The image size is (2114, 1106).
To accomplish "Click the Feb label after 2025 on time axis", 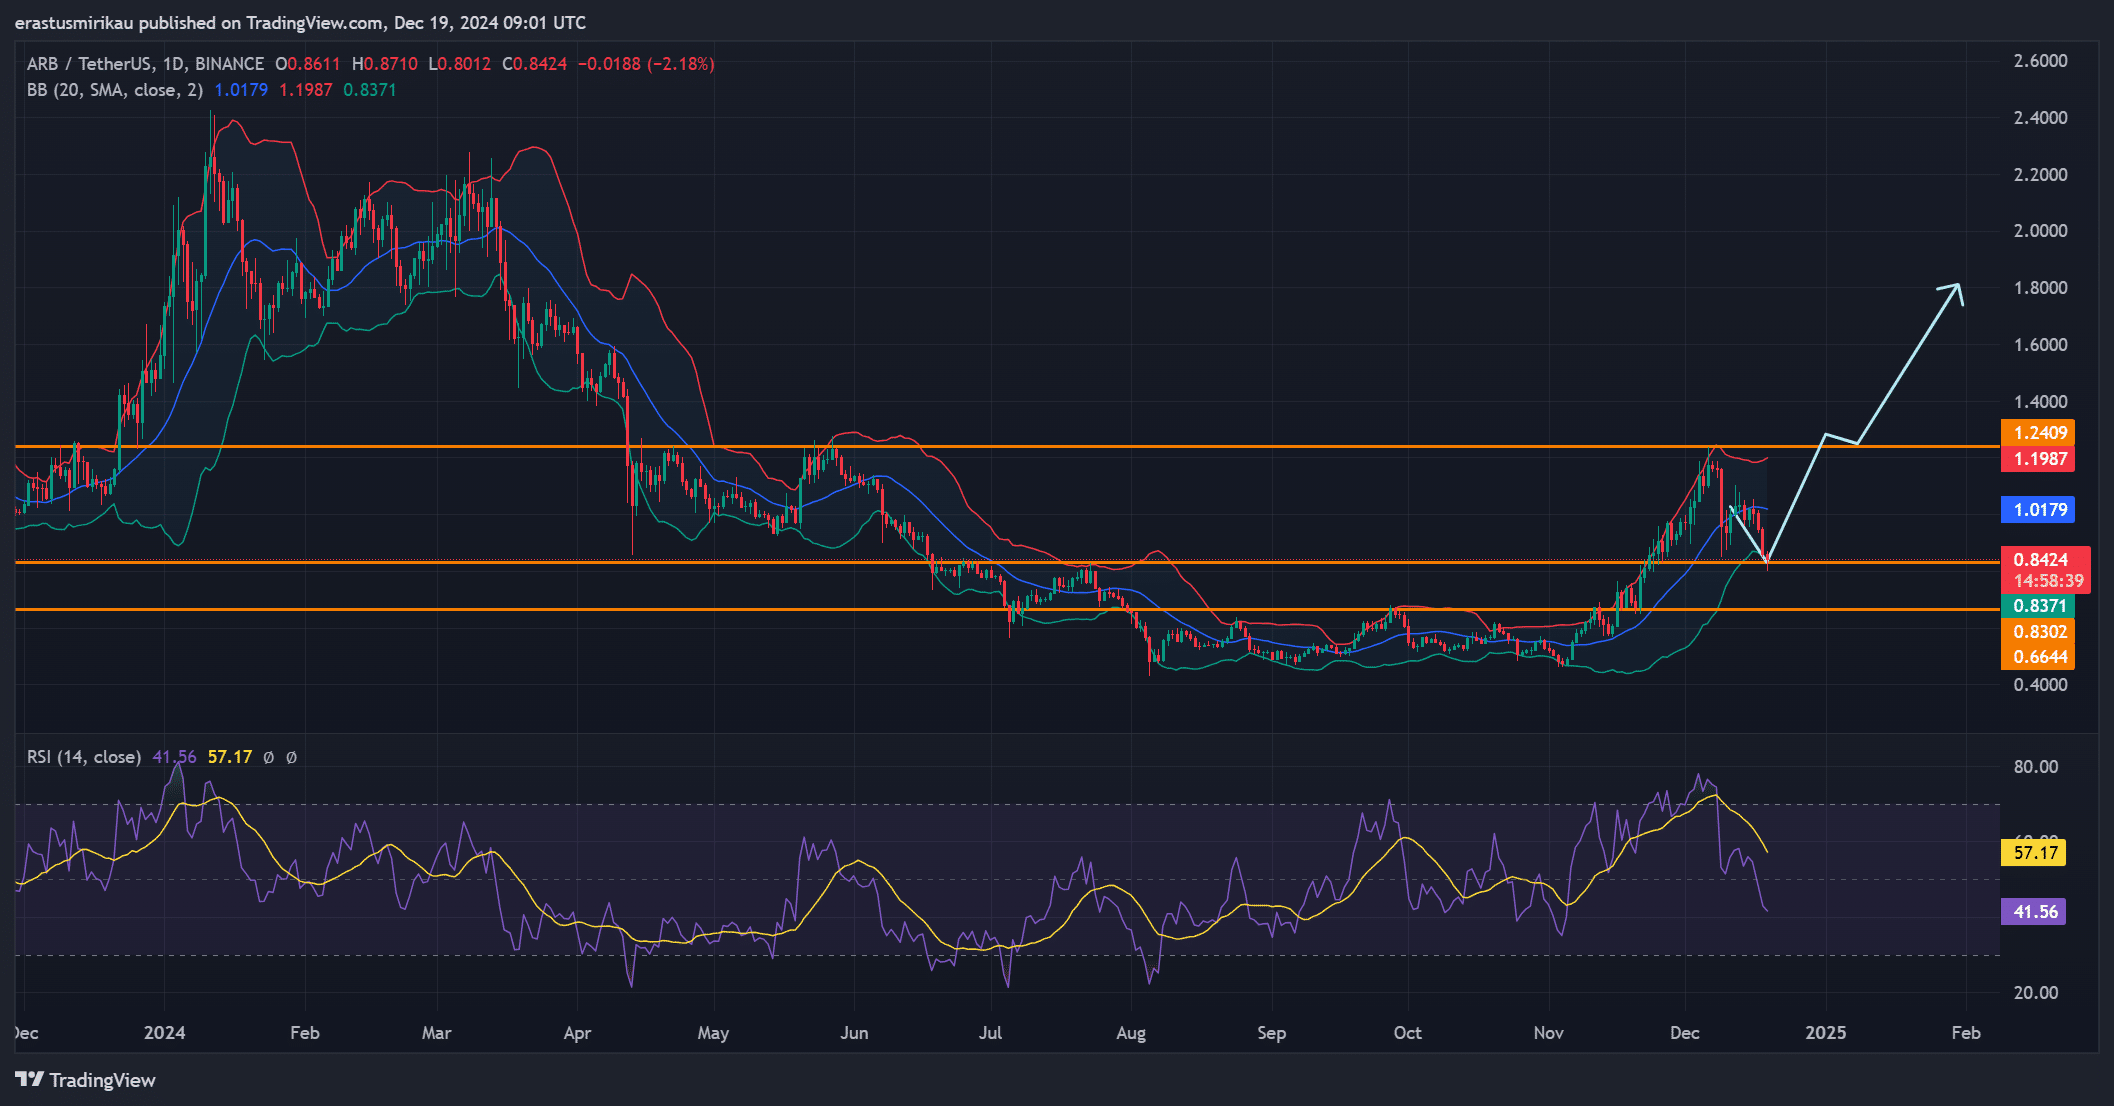I will click(1966, 1033).
